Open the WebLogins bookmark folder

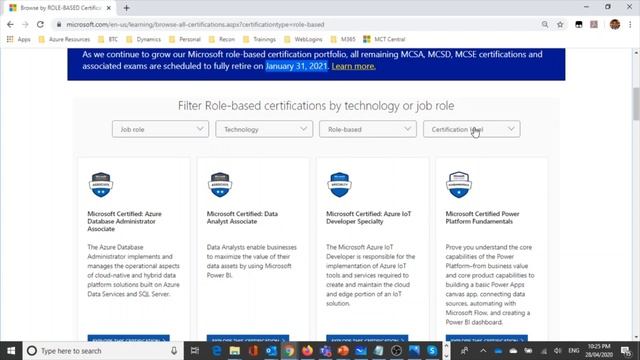pyautogui.click(x=303, y=39)
